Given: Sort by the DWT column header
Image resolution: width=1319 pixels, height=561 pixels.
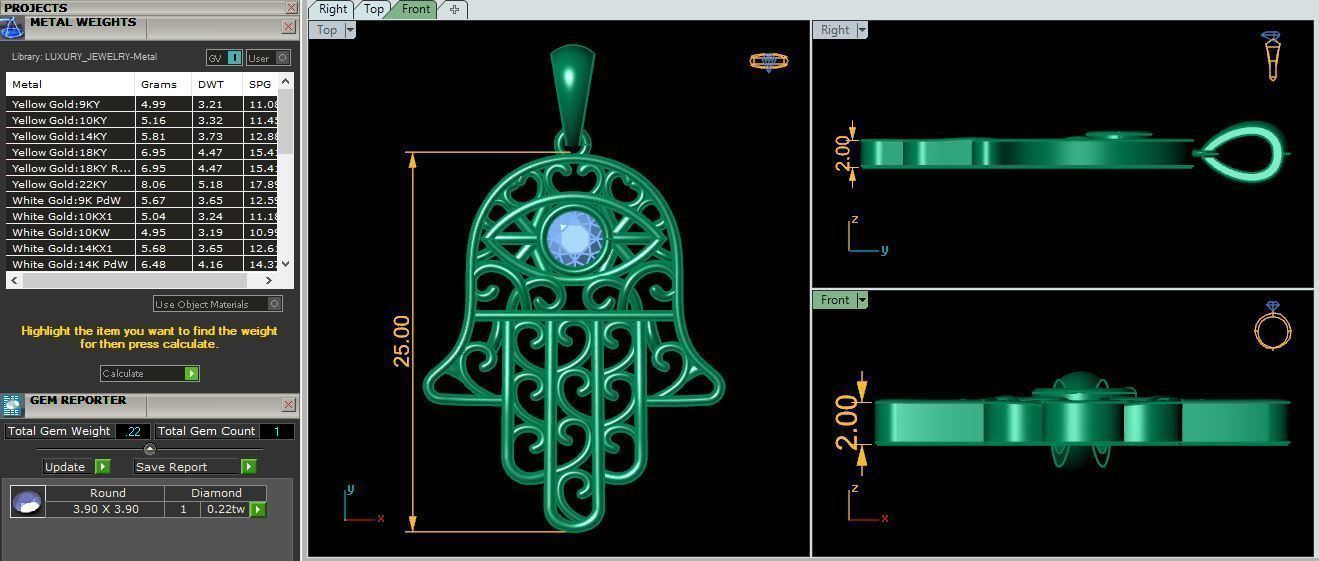Looking at the screenshot, I should tap(217, 84).
